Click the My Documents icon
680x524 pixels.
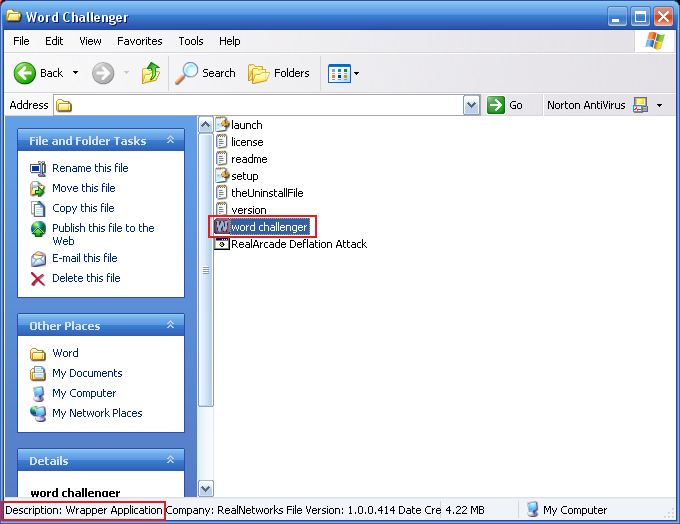click(38, 373)
